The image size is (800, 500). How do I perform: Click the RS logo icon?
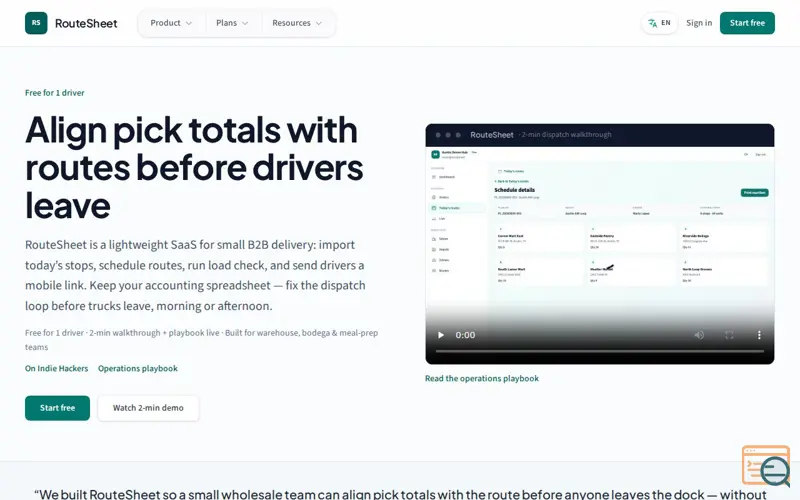[36, 23]
